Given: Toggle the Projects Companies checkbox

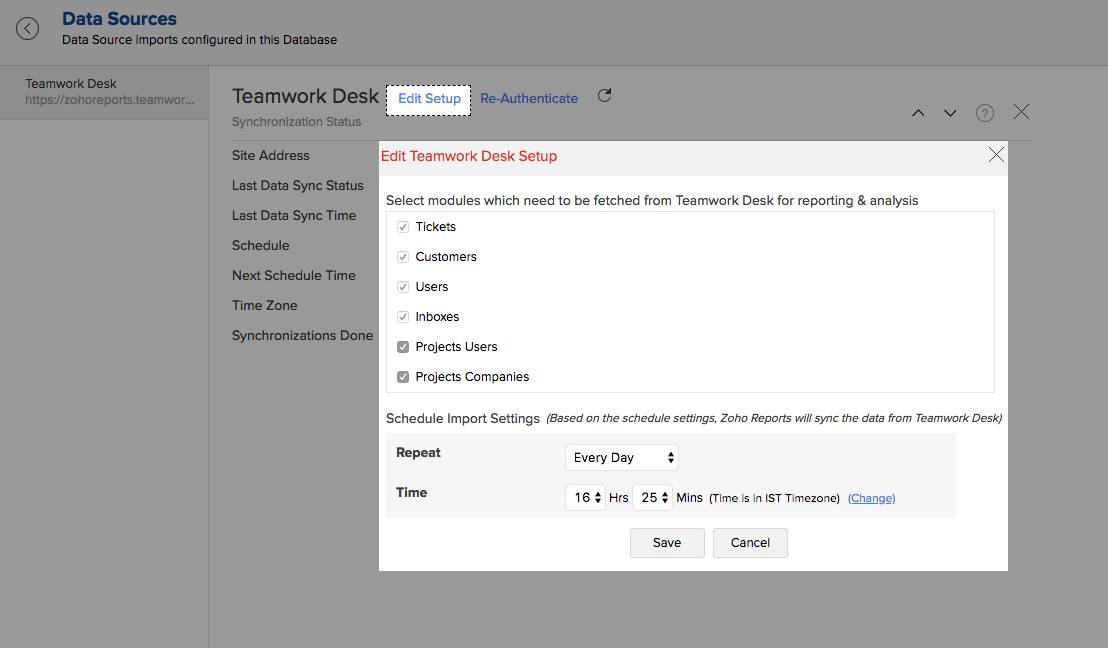Looking at the screenshot, I should 403,377.
